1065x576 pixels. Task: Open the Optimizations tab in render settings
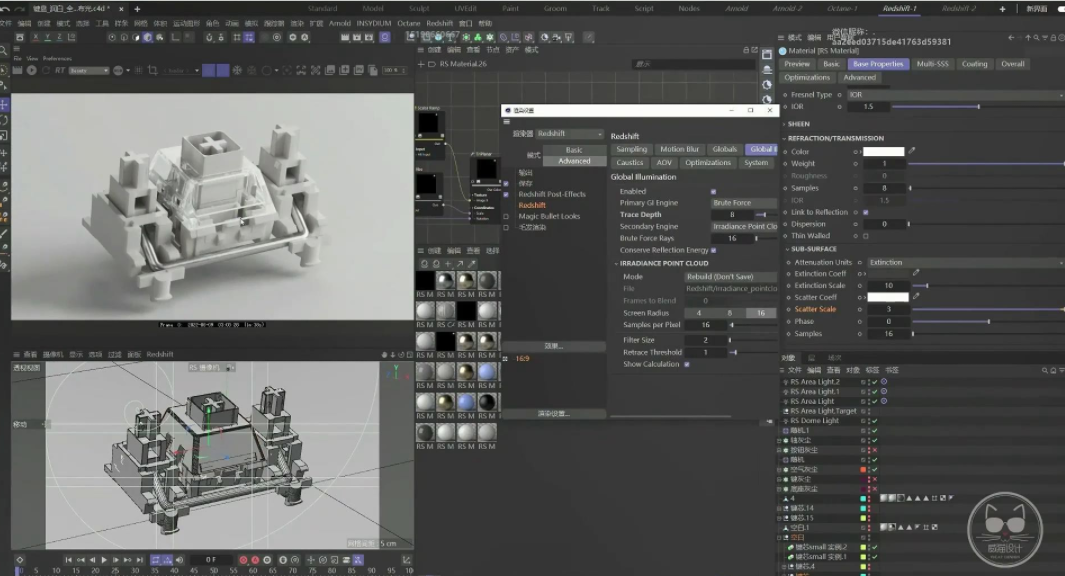point(708,163)
